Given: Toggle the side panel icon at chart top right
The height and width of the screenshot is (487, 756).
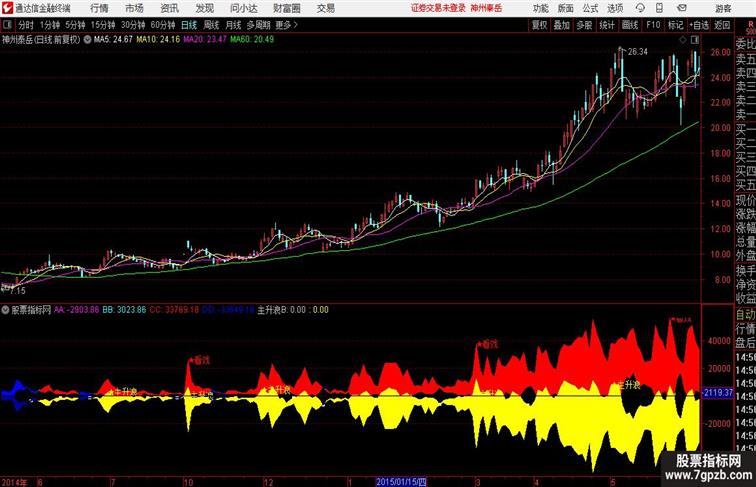Looking at the screenshot, I should (x=695, y=40).
